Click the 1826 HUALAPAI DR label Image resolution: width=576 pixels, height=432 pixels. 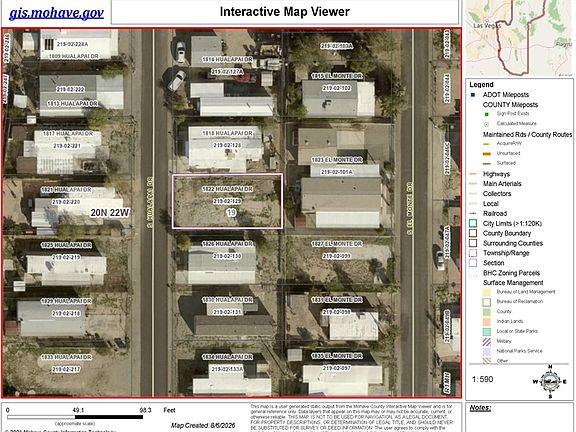coord(227,244)
